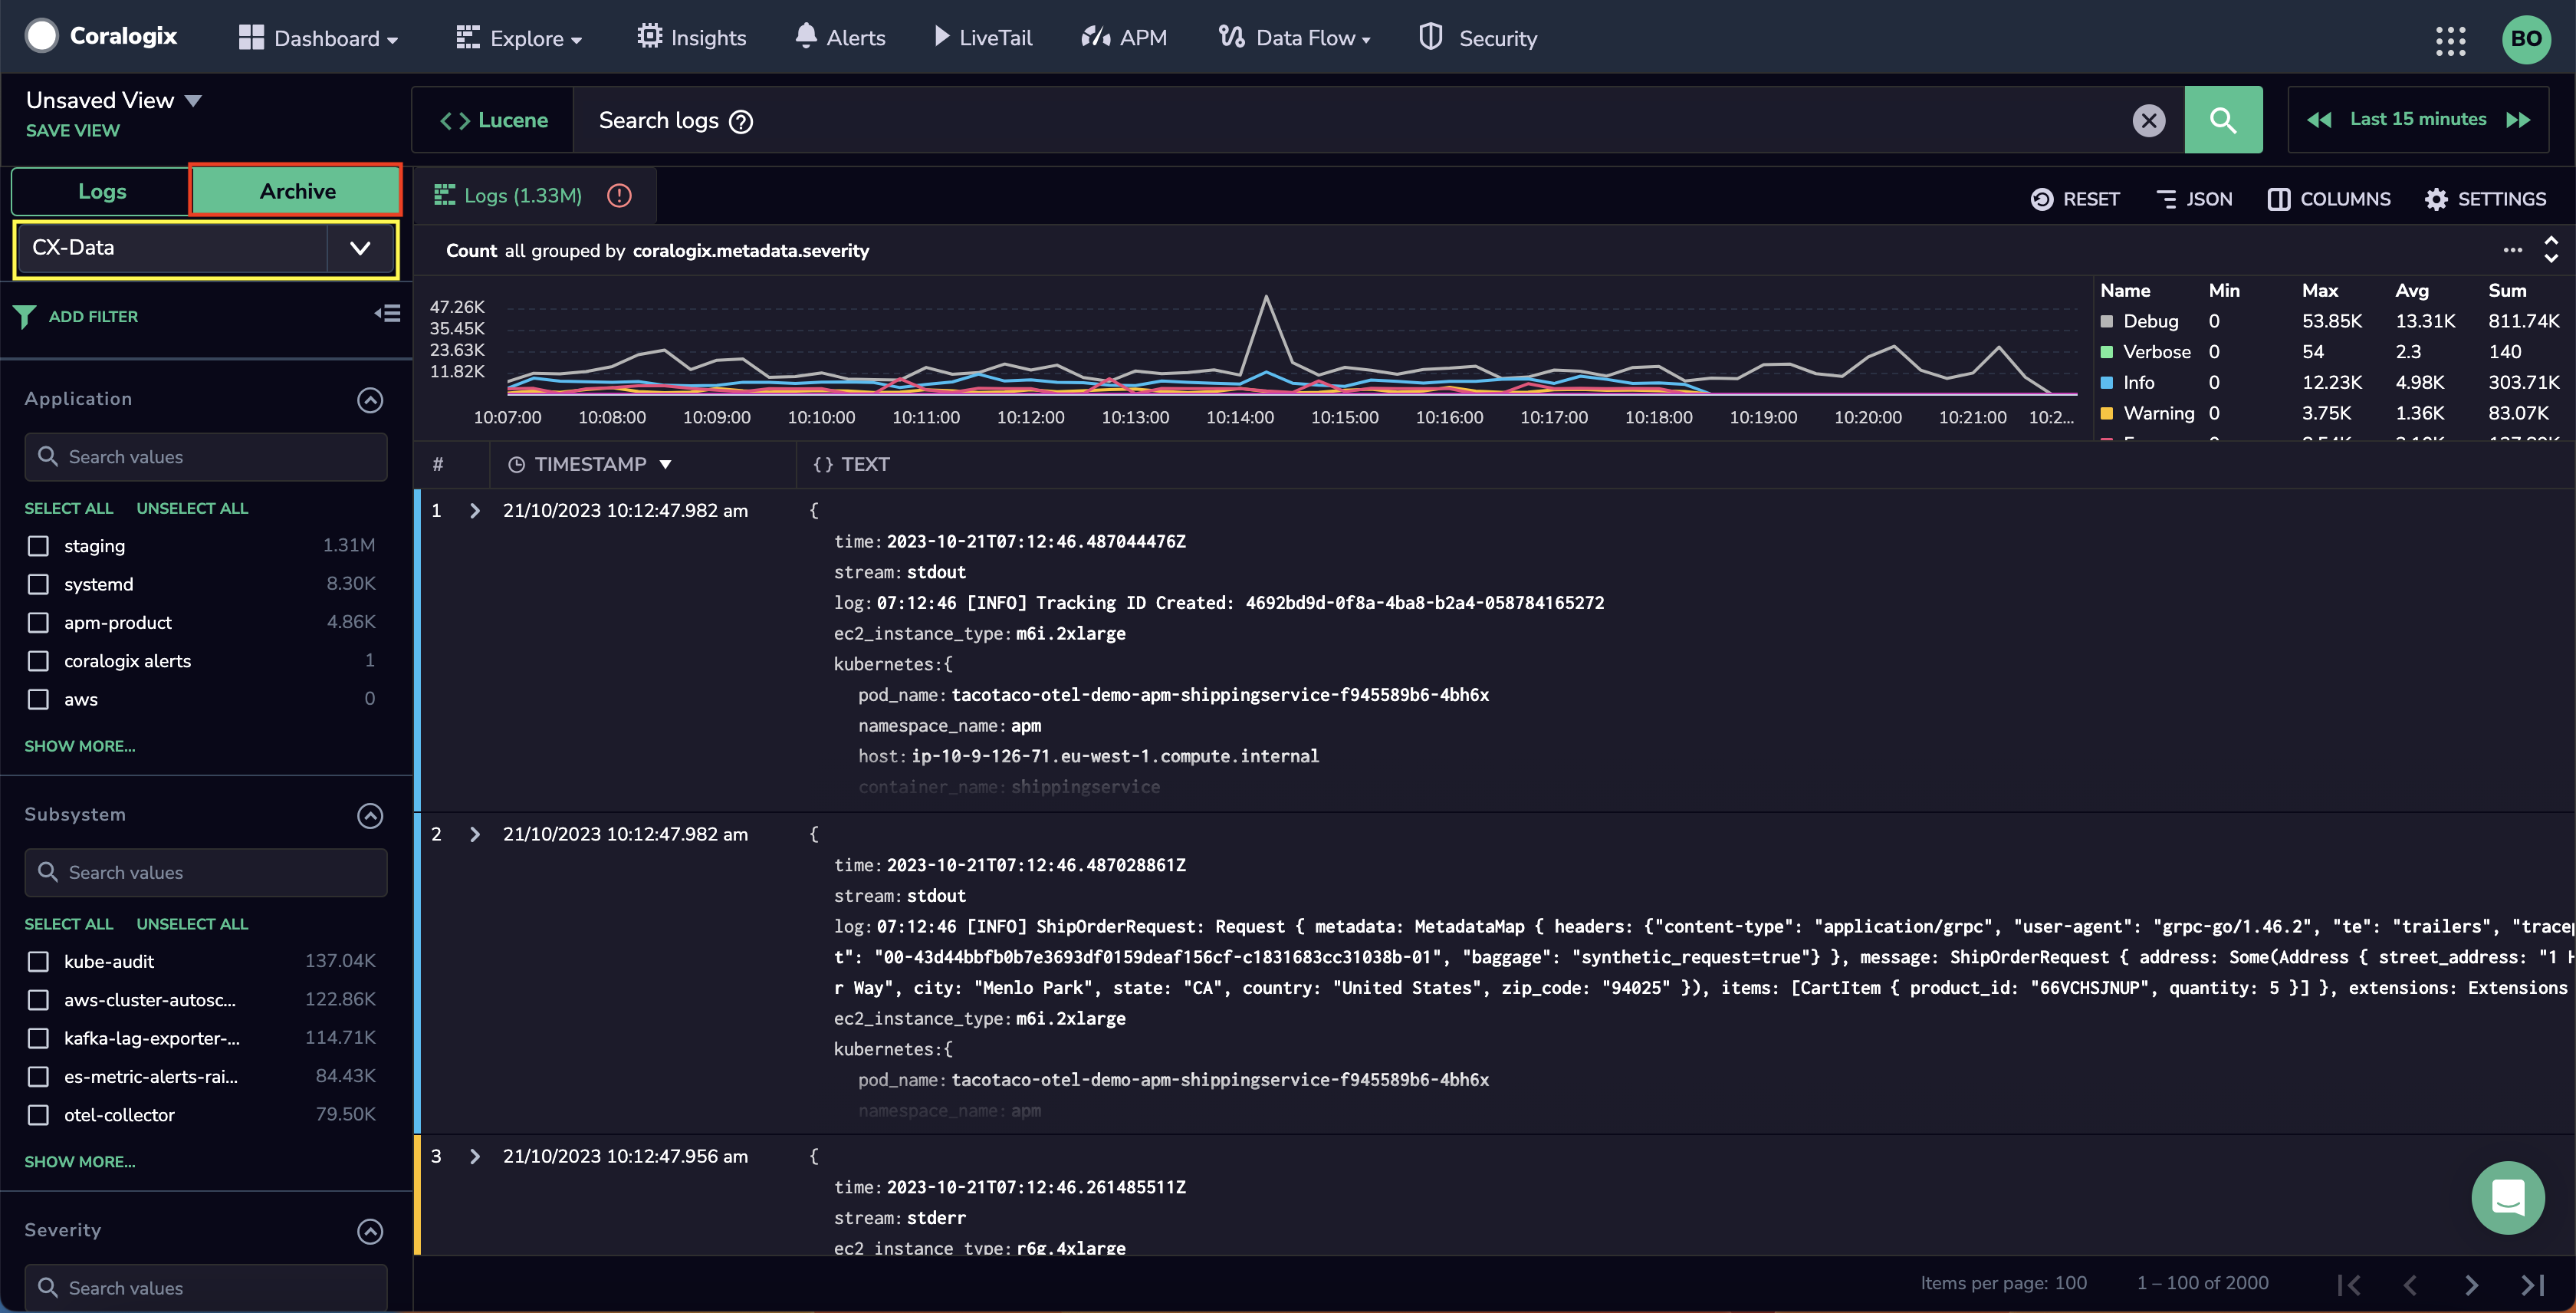
Task: Open the graph three-dots options menu
Action: (x=2512, y=250)
